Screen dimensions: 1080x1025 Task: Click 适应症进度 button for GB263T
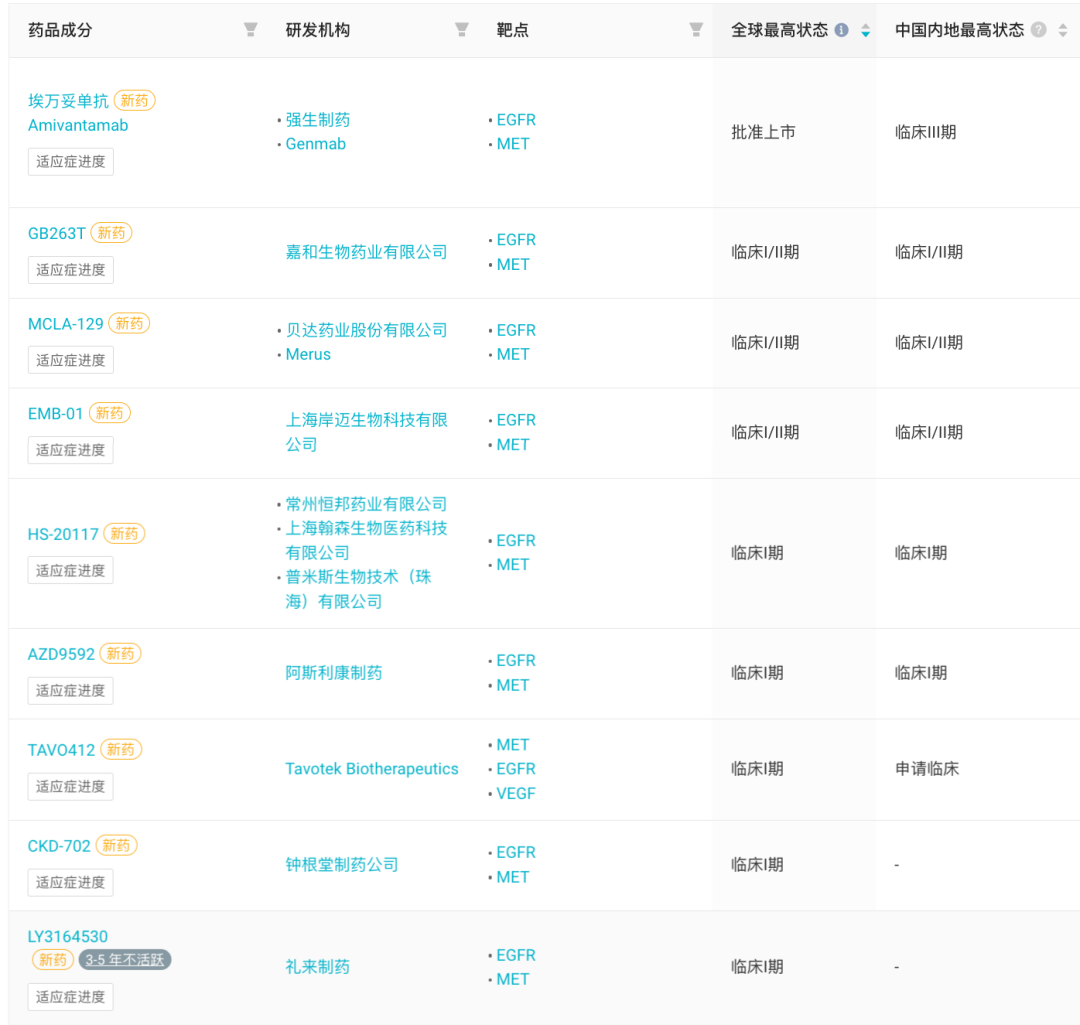pos(70,270)
